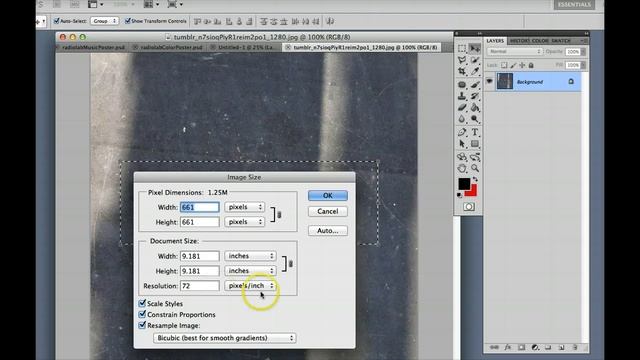Open document Height inches dropdown
The width and height of the screenshot is (640, 360).
click(x=250, y=271)
